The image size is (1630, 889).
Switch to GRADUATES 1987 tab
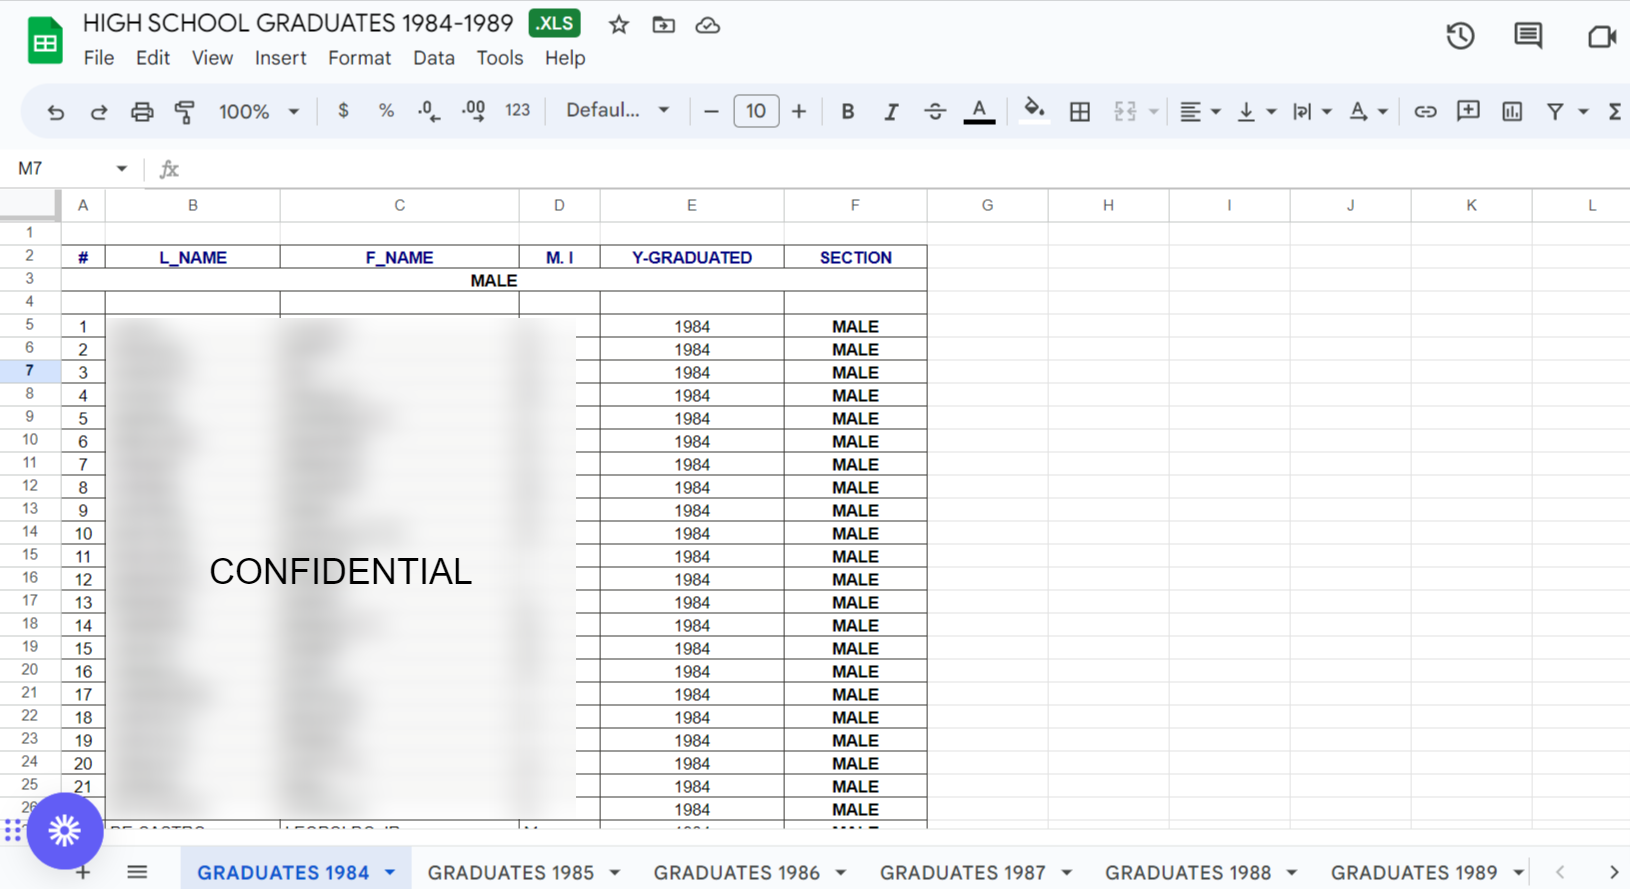click(963, 873)
